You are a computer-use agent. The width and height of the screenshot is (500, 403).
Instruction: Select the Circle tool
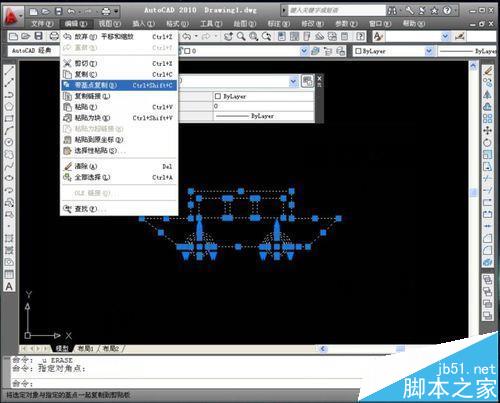click(9, 142)
